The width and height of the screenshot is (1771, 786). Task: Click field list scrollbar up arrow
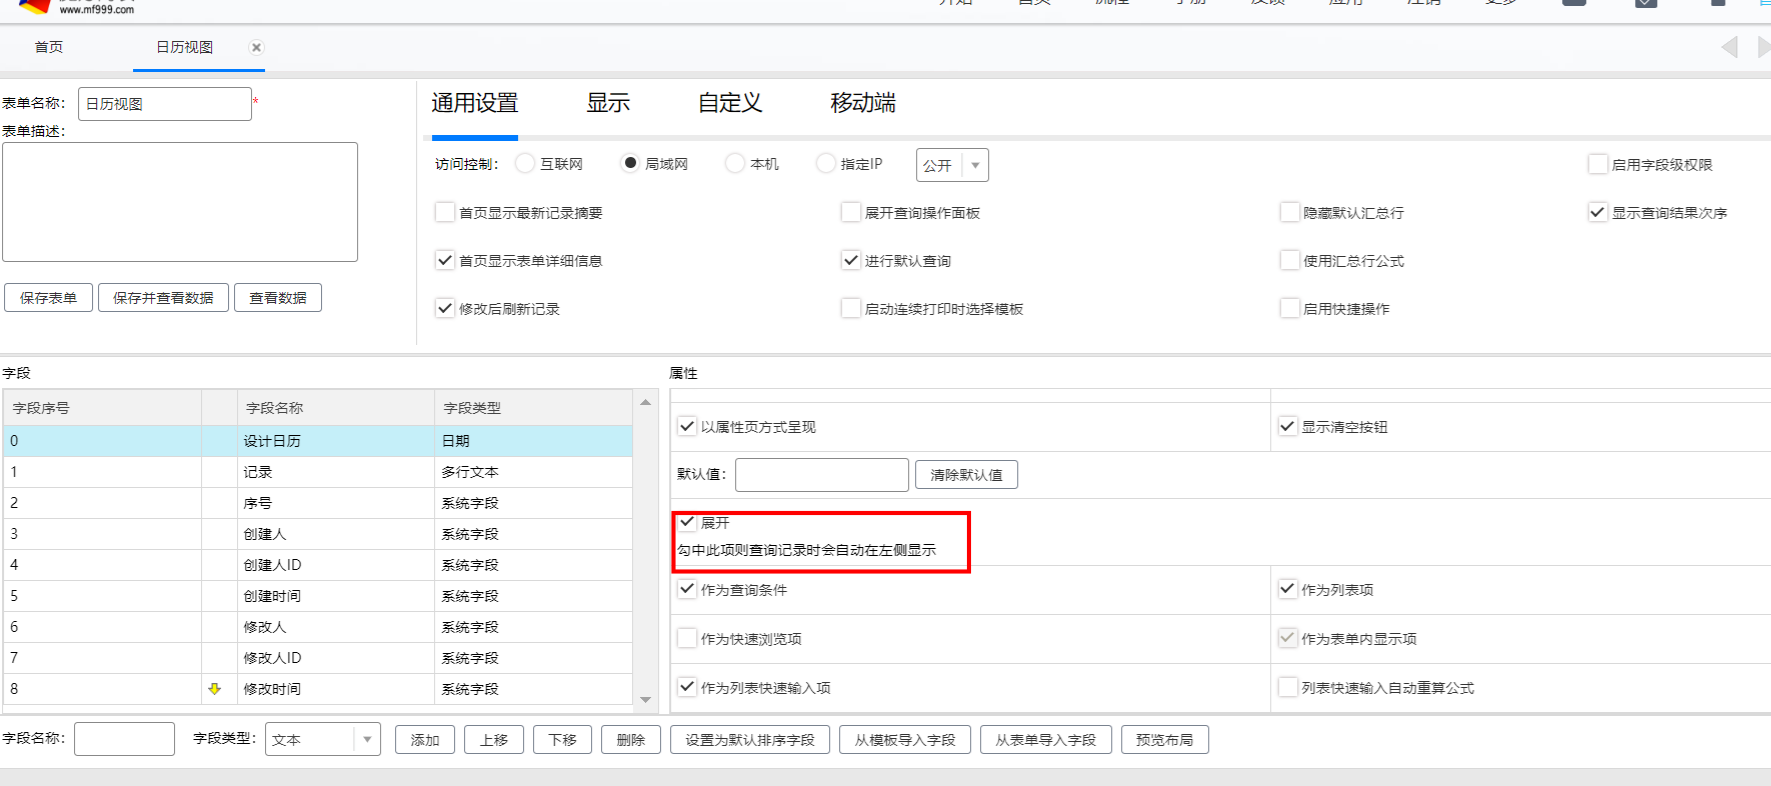(x=646, y=402)
